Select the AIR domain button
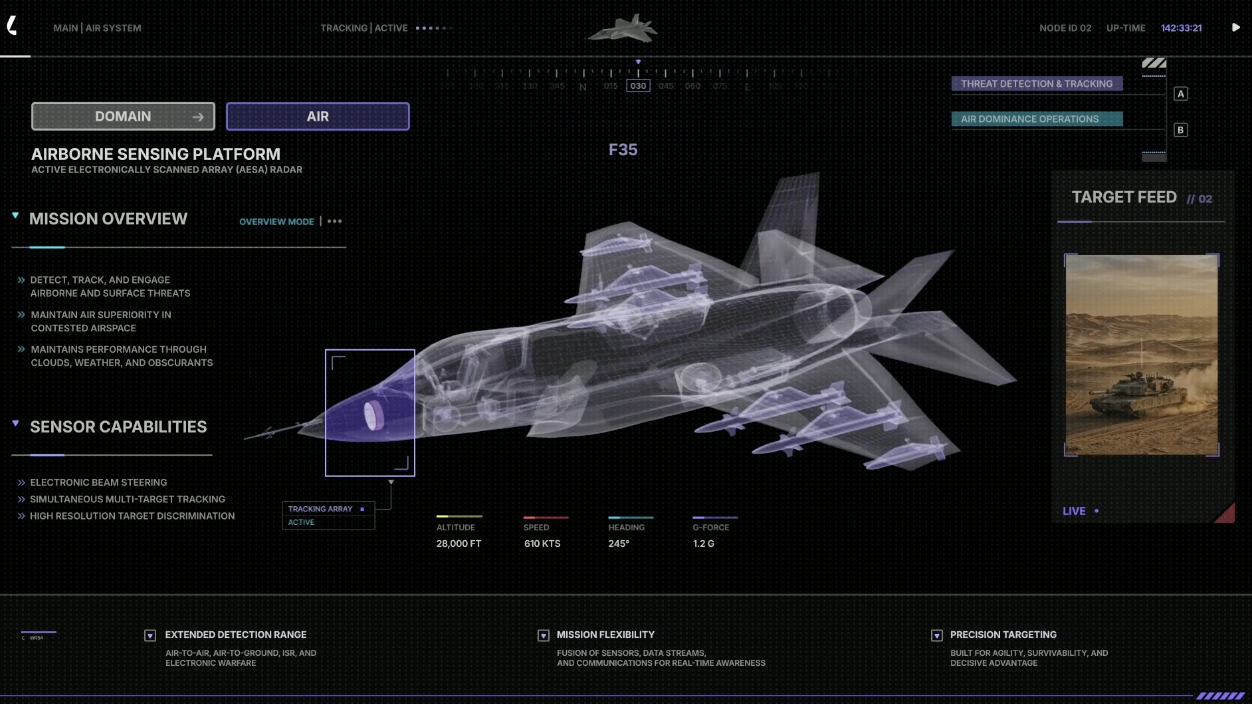This screenshot has width=1252, height=704. click(x=318, y=116)
